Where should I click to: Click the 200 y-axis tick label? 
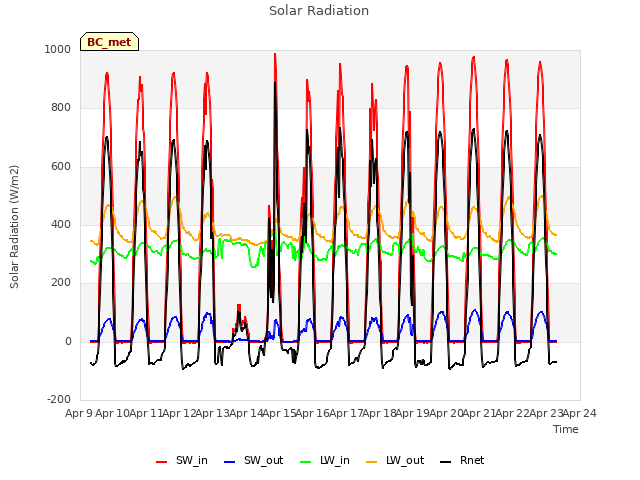coord(61,282)
